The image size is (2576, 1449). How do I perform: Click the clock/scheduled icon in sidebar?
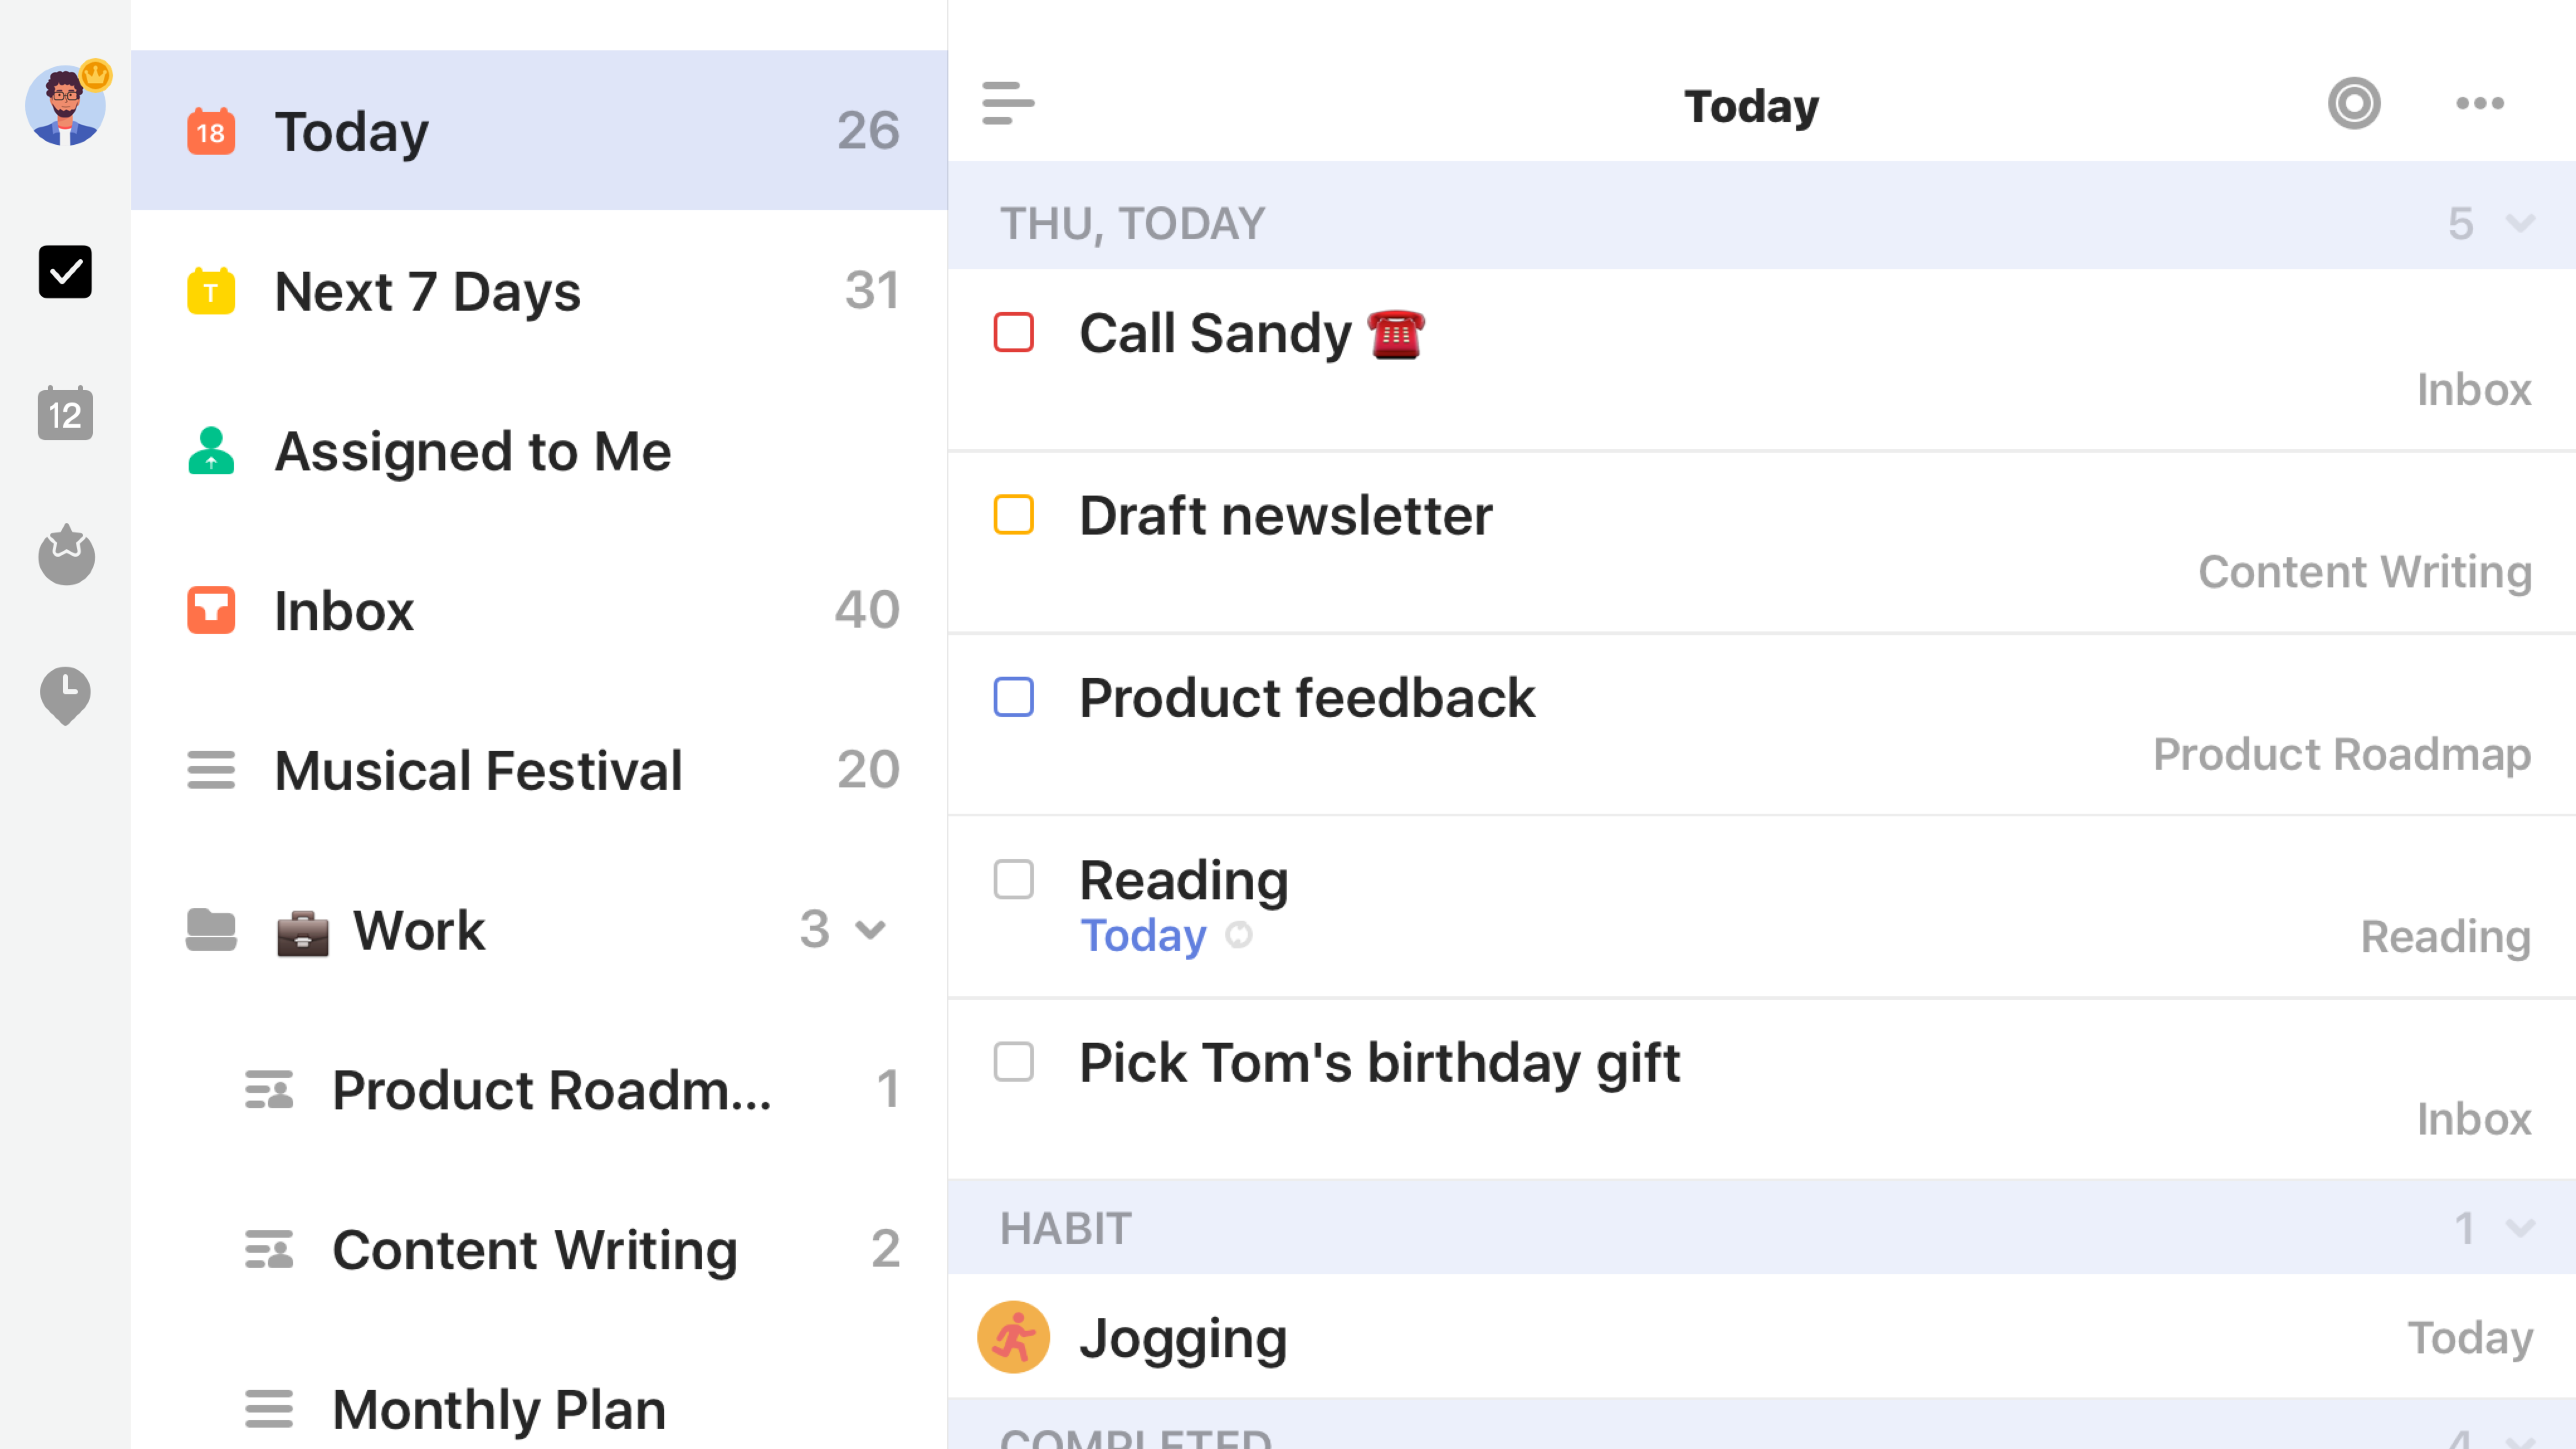[65, 693]
